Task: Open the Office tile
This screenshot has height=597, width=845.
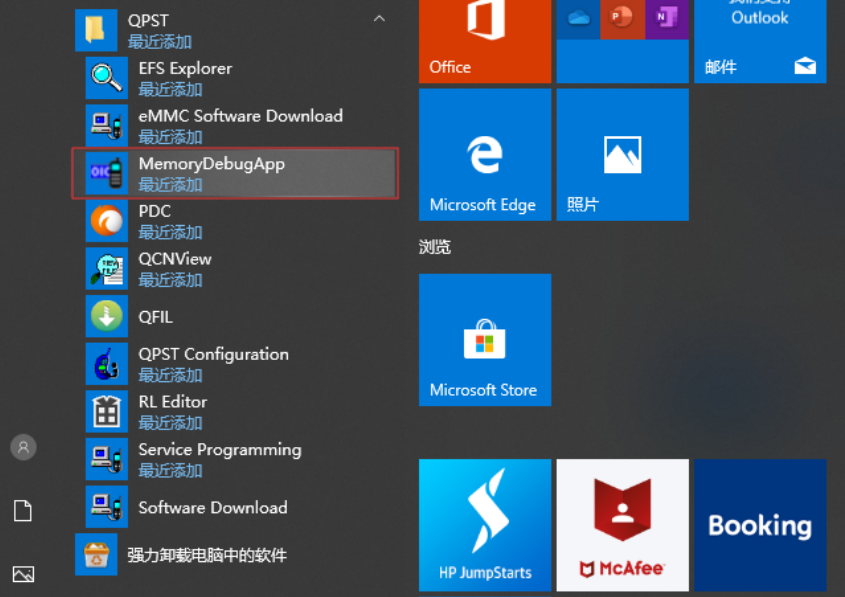Action: point(485,41)
